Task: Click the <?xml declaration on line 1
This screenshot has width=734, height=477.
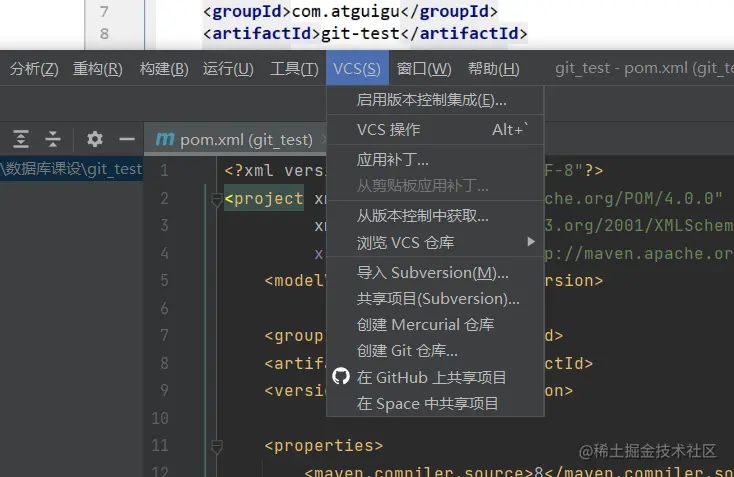Action: pos(248,170)
